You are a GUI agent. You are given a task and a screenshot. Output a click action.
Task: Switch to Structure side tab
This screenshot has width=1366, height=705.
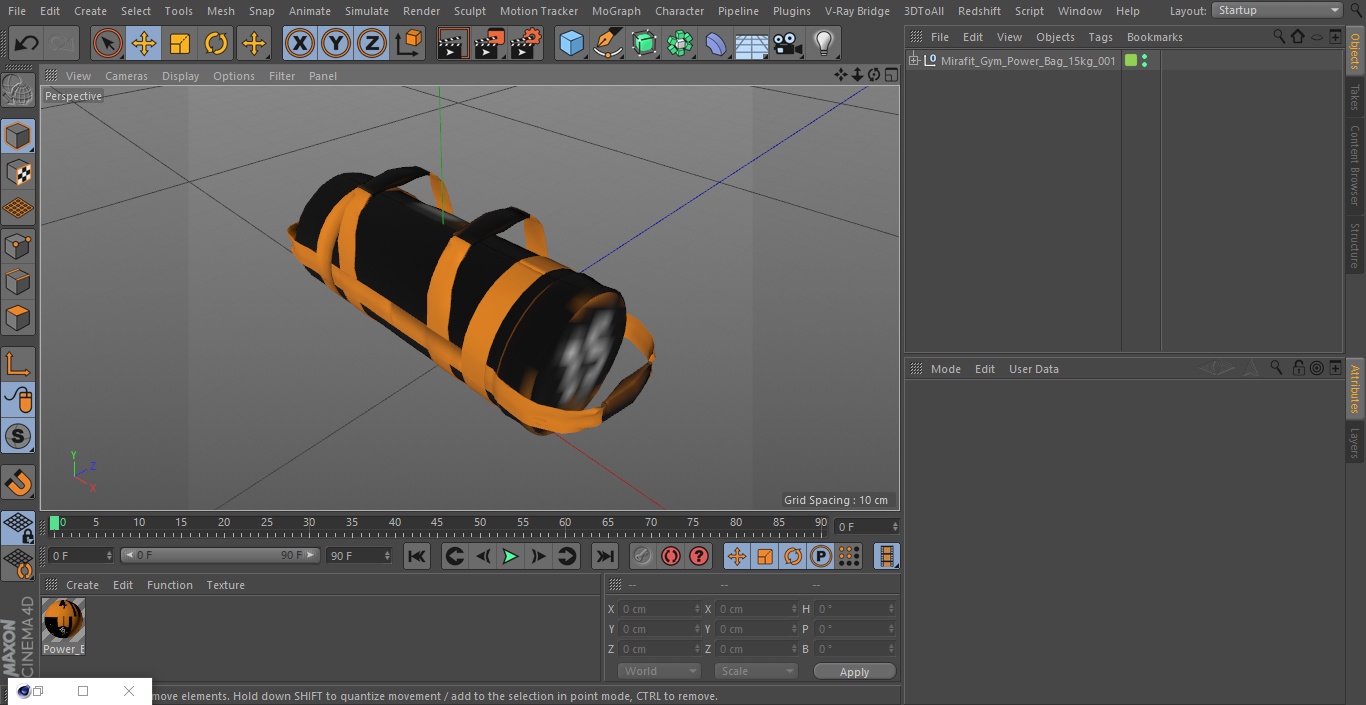click(x=1355, y=246)
